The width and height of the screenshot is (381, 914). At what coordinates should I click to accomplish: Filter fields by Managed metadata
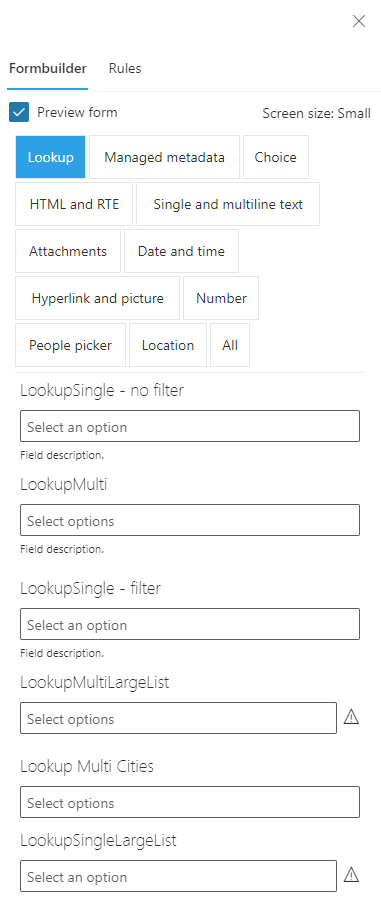(164, 157)
